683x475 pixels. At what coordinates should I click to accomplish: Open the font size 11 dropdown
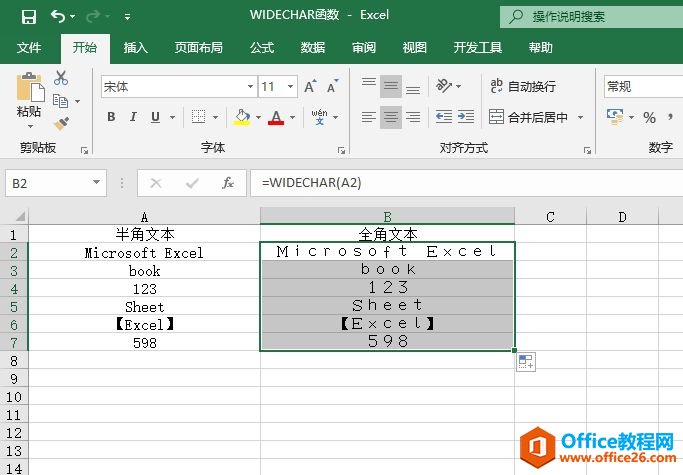coord(290,86)
